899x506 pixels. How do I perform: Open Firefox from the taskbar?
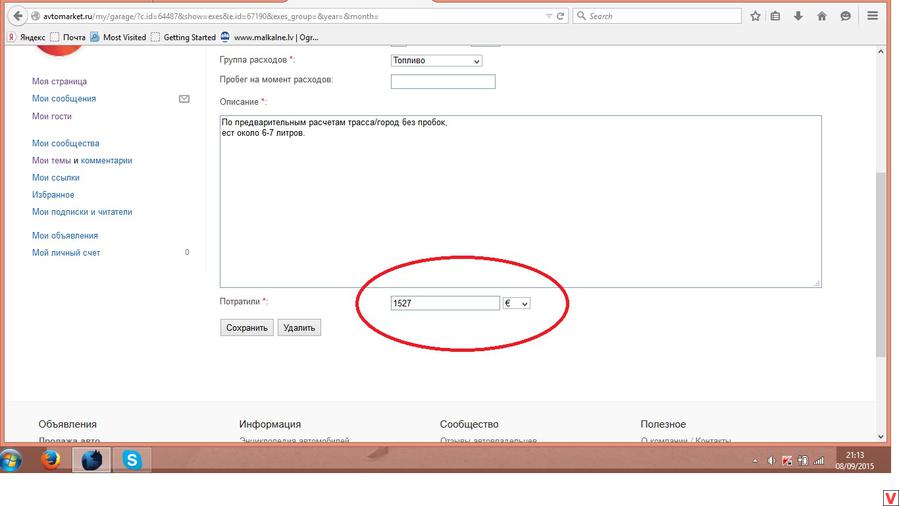pos(50,460)
